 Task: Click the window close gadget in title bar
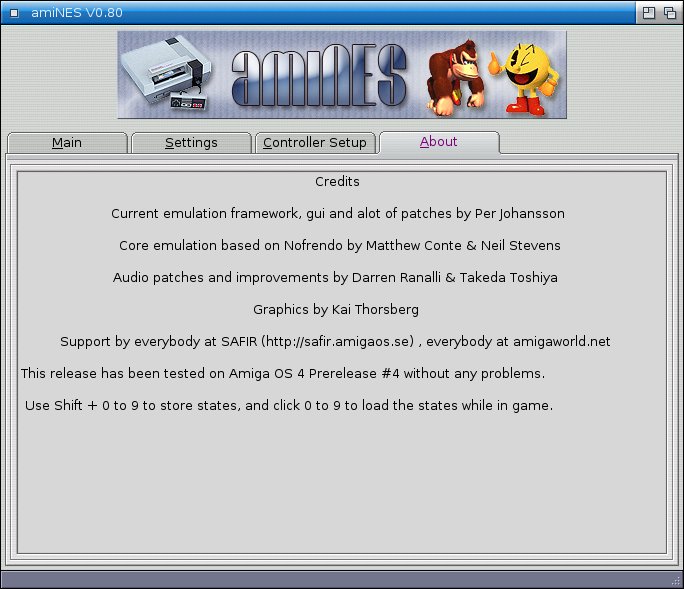pos(14,13)
